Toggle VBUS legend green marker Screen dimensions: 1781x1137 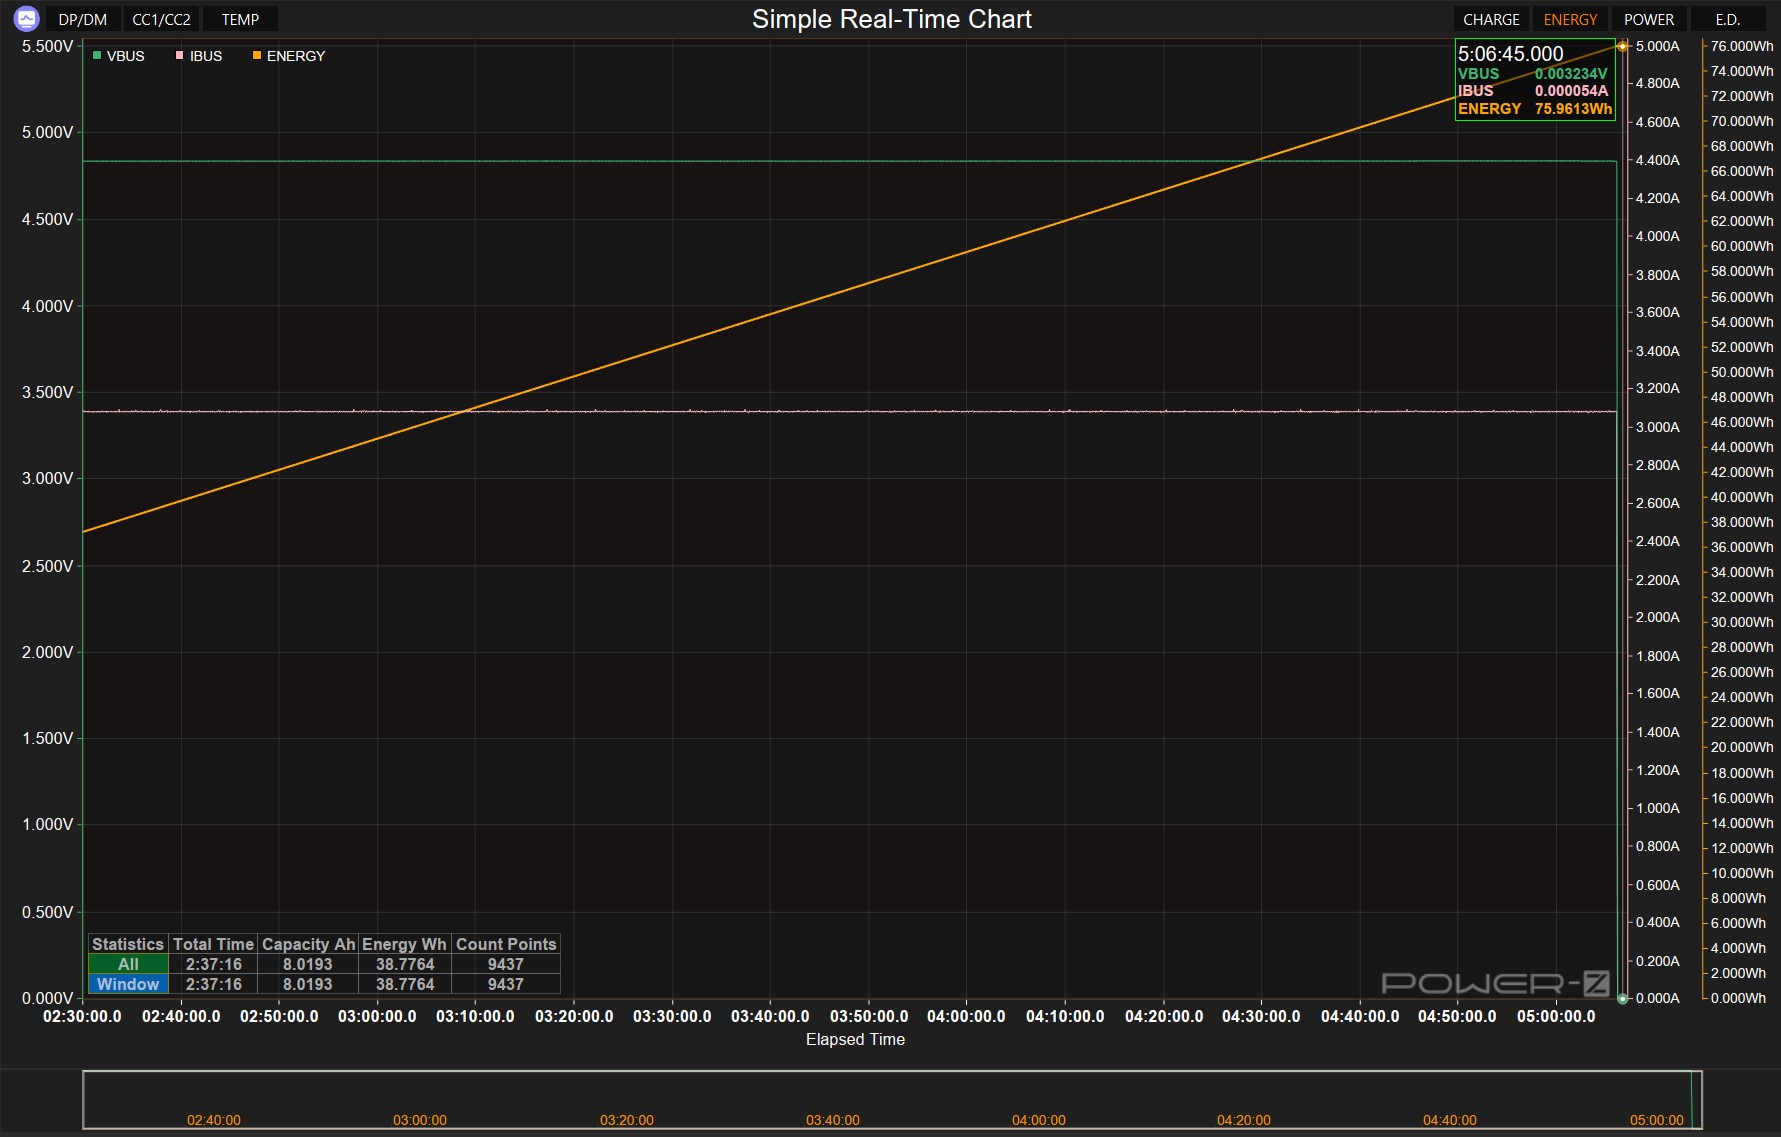coord(97,56)
